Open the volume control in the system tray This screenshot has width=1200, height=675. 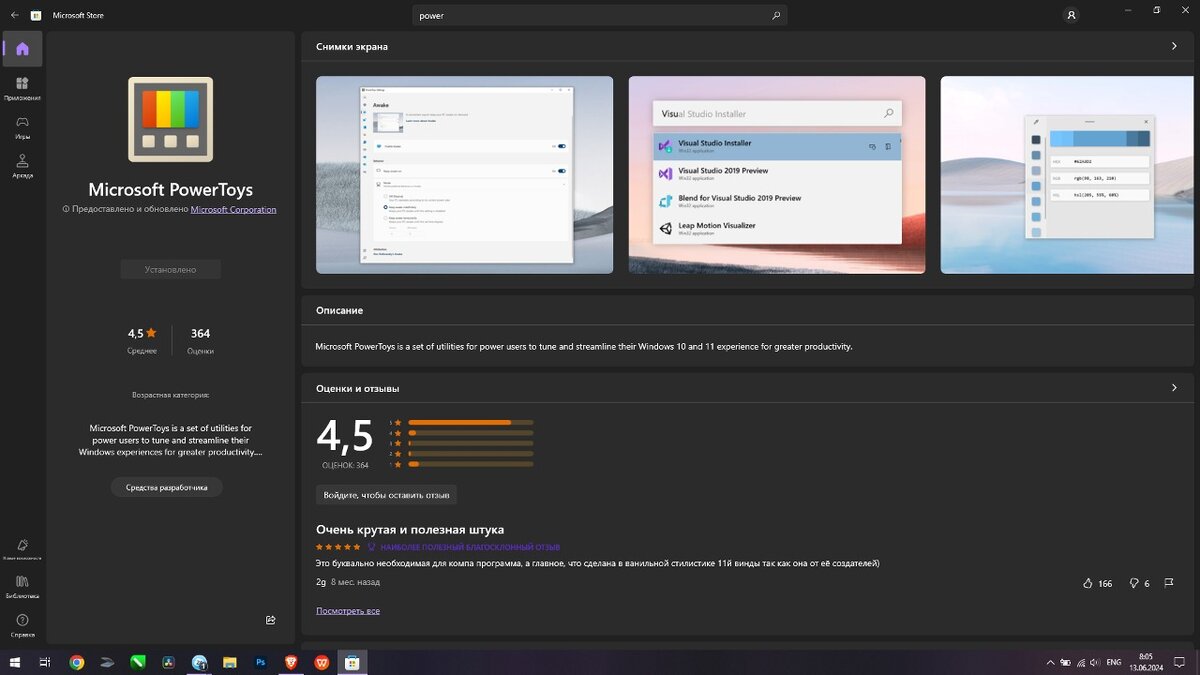(1096, 662)
